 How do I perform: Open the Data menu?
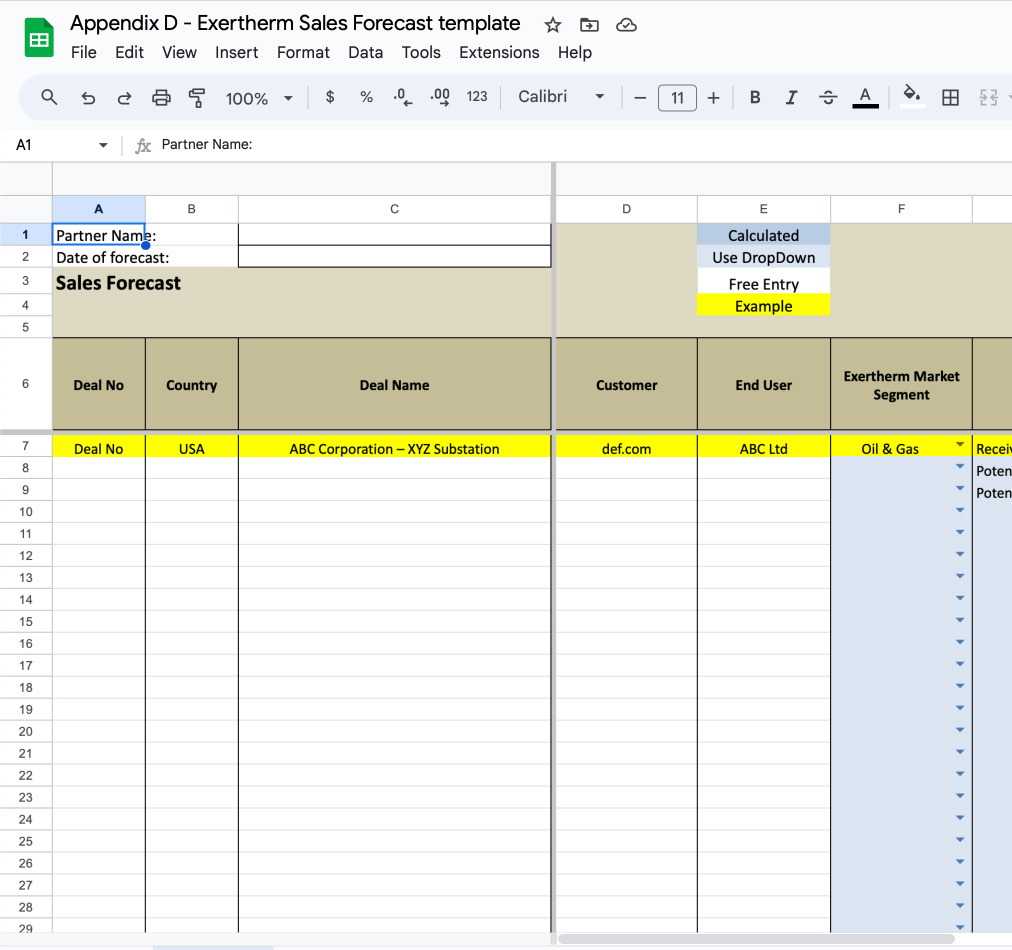point(365,53)
